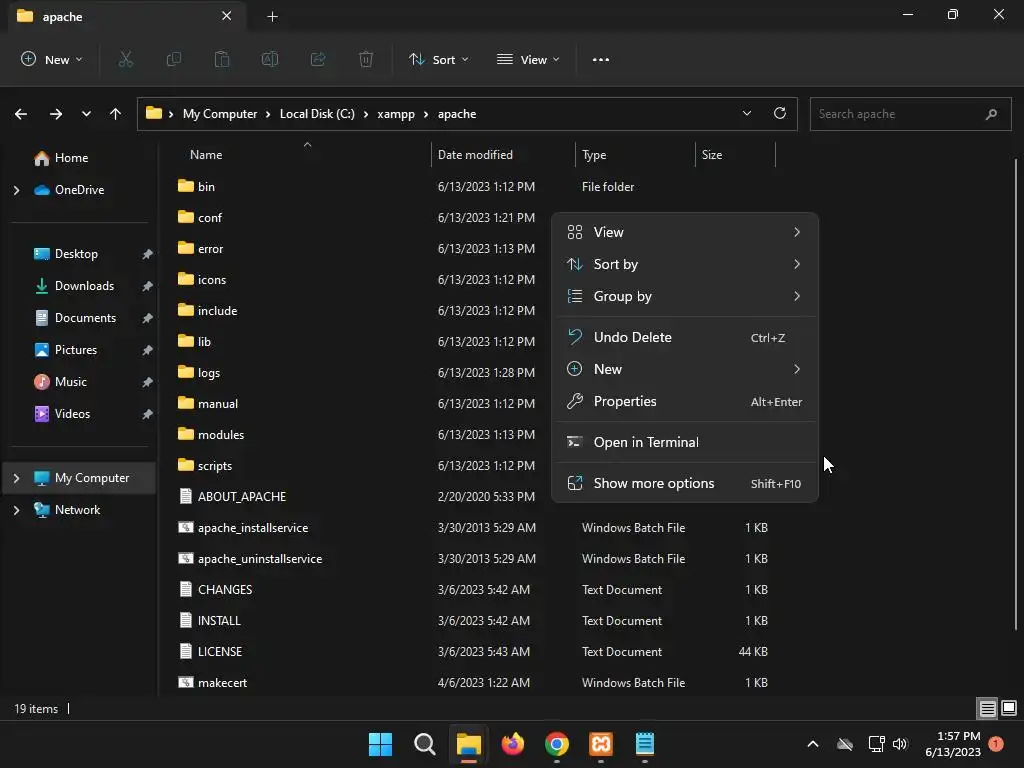Click the Share icon in toolbar
This screenshot has width=1024, height=768.
[x=318, y=59]
